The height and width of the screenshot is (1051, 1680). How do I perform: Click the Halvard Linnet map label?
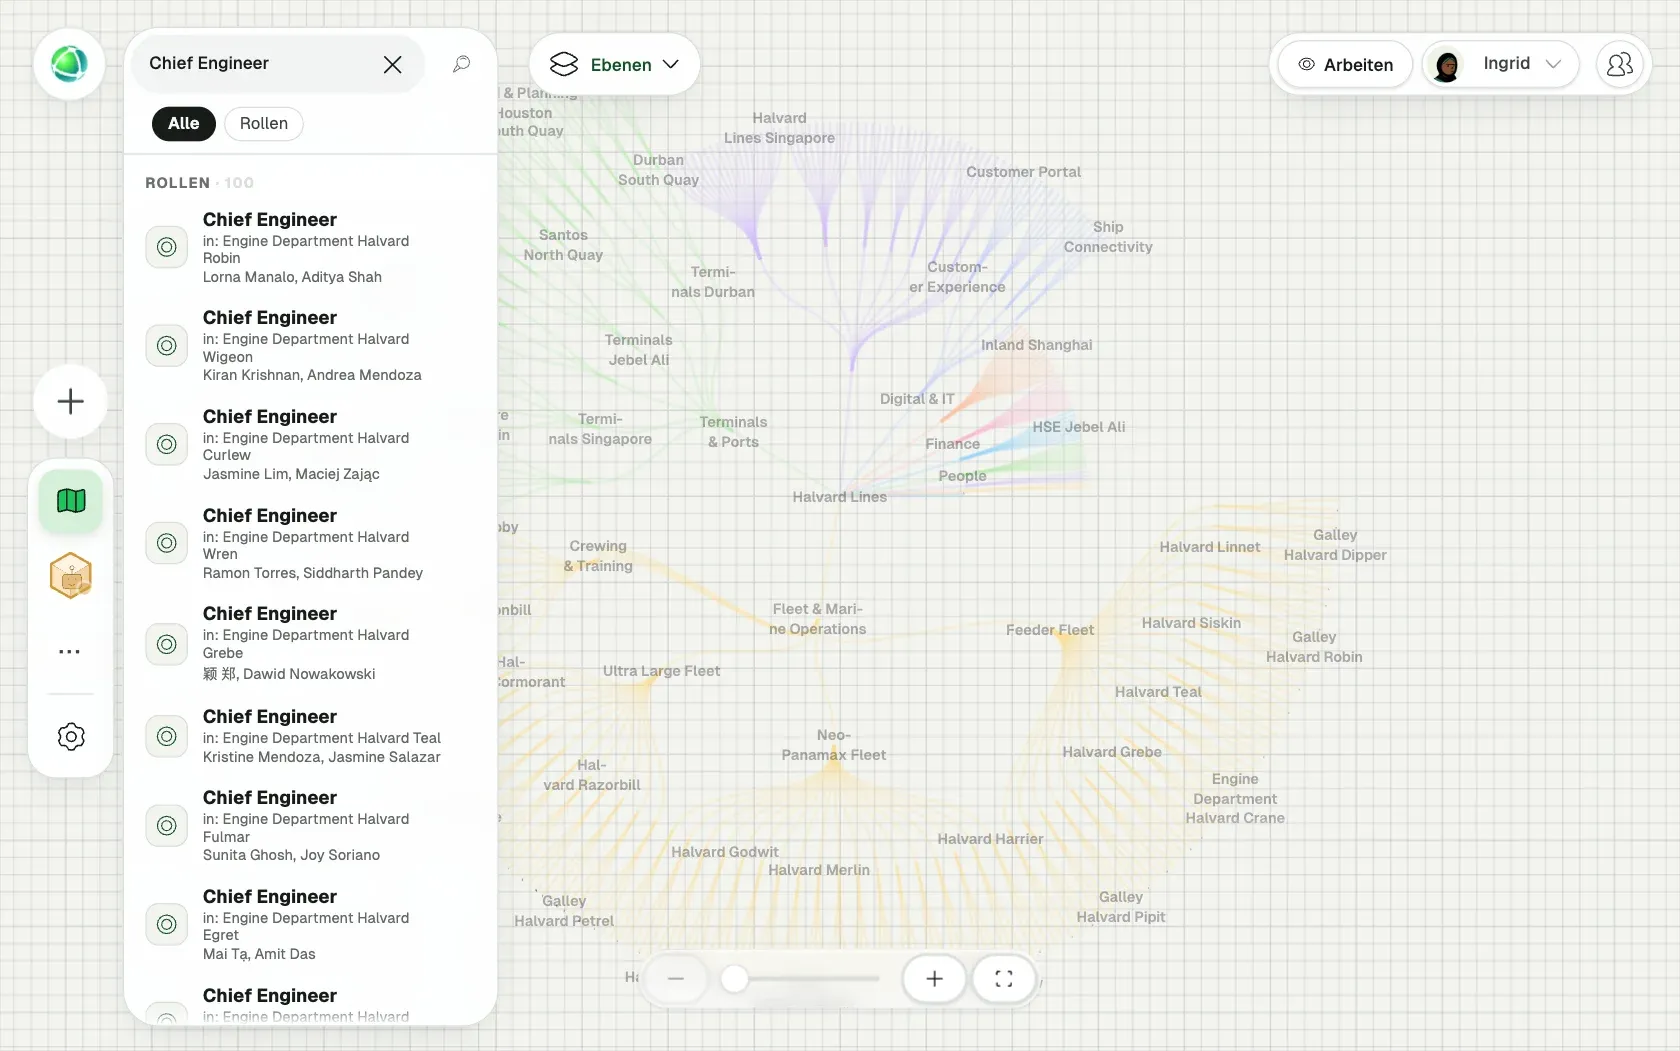click(x=1210, y=547)
